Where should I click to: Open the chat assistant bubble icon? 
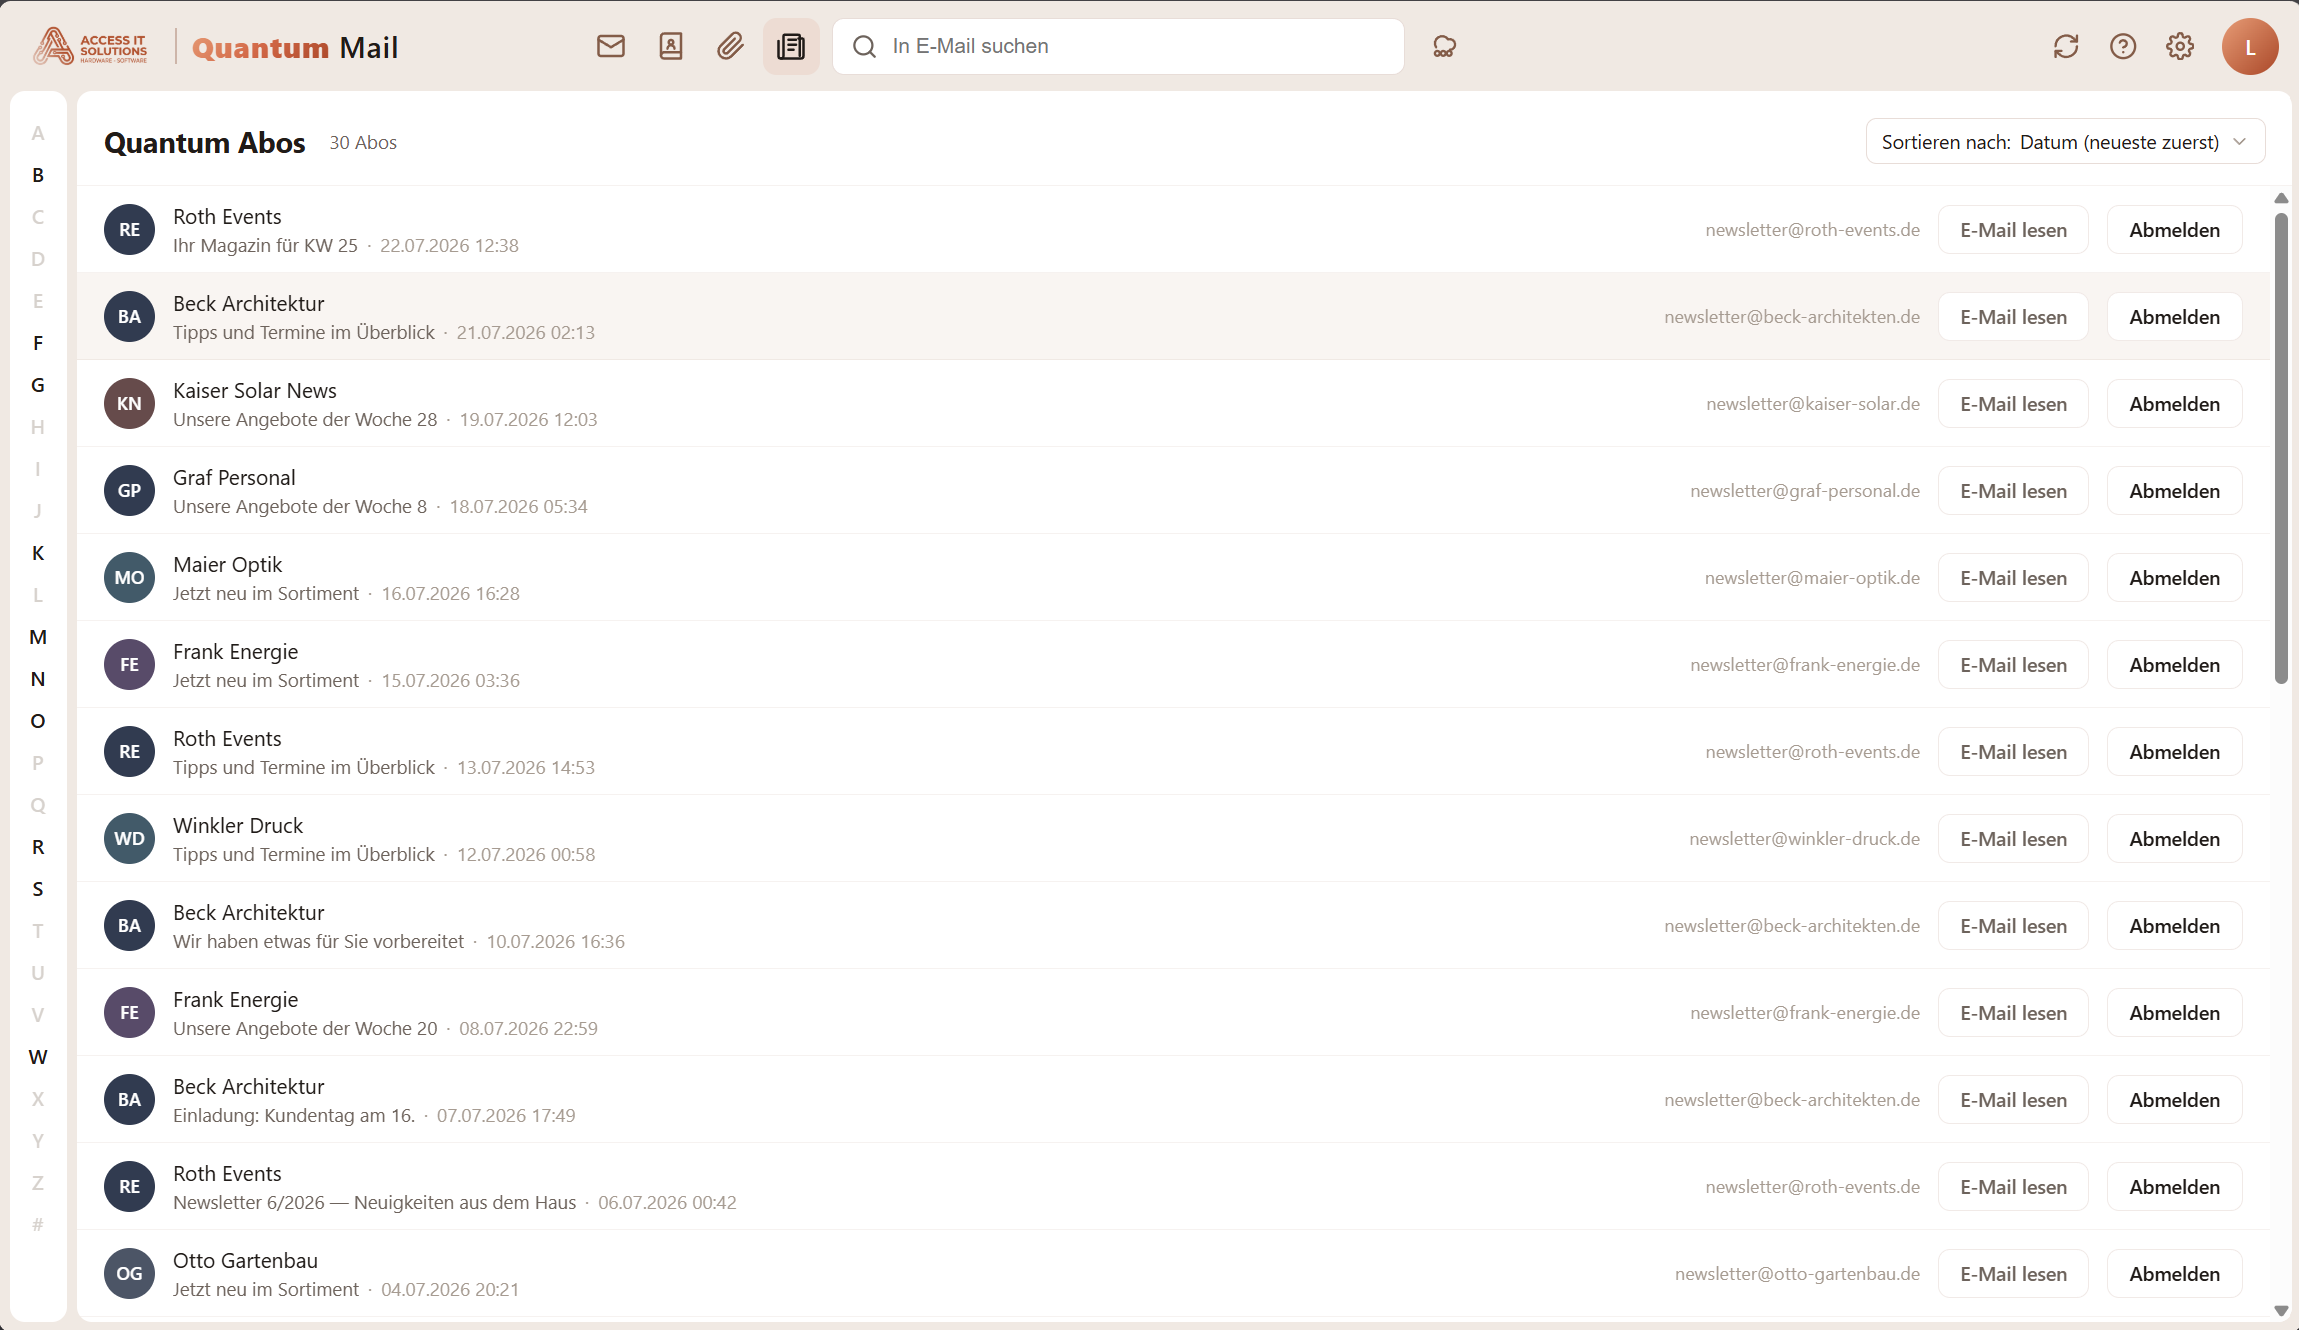pos(1444,46)
